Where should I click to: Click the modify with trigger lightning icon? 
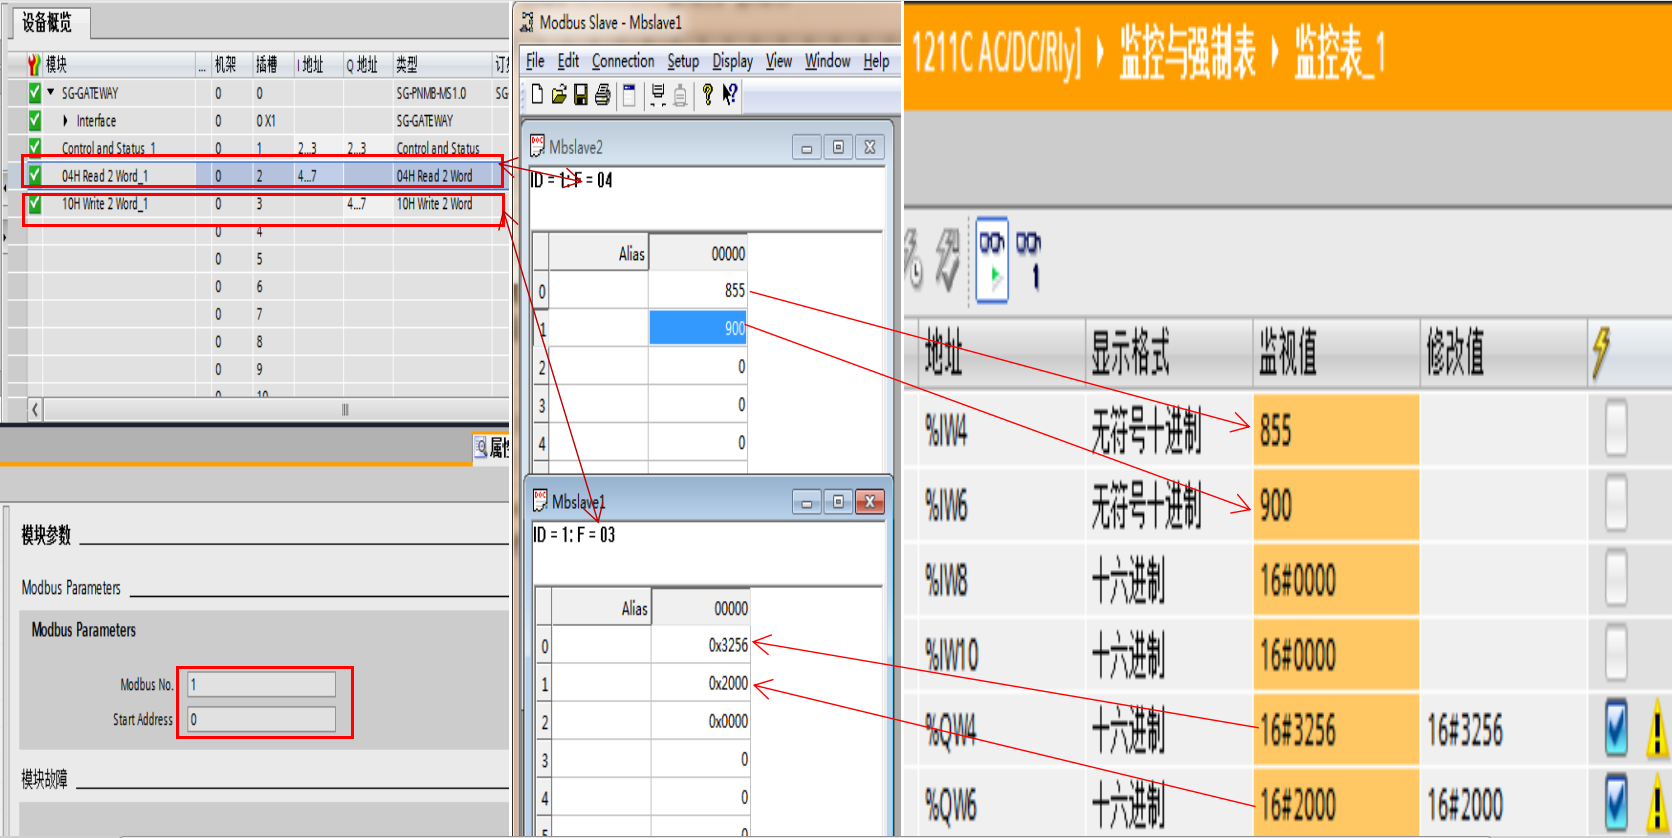[x=912, y=259]
